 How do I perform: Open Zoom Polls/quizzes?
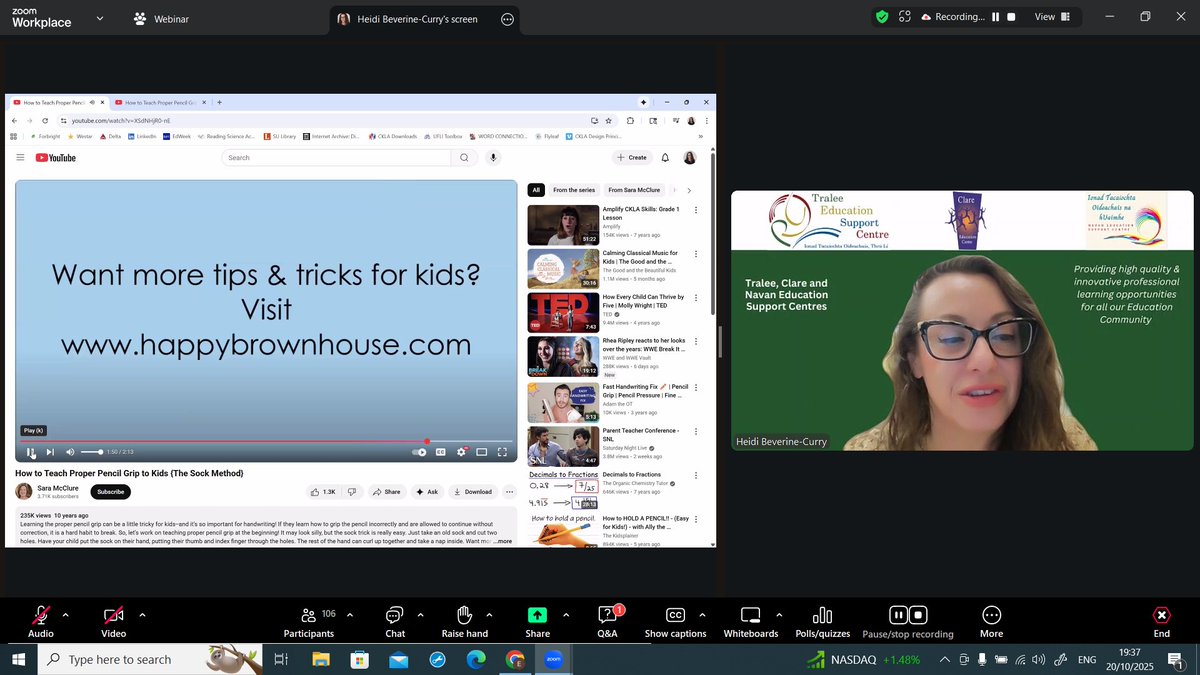tap(823, 621)
